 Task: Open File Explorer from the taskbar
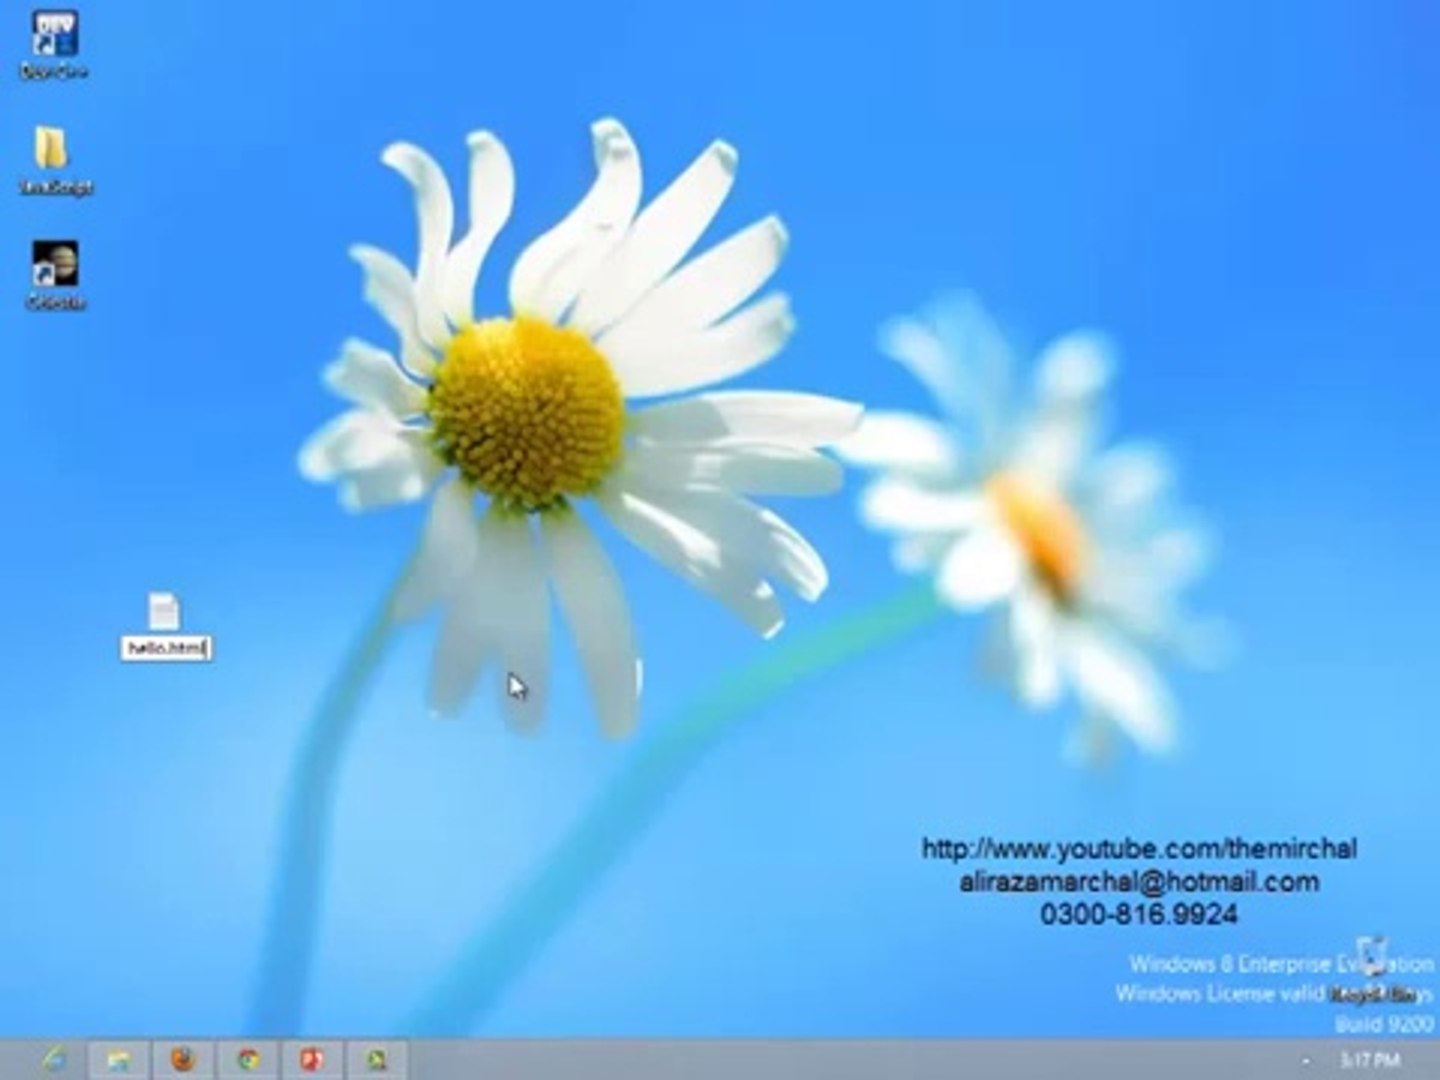pyautogui.click(x=119, y=1060)
